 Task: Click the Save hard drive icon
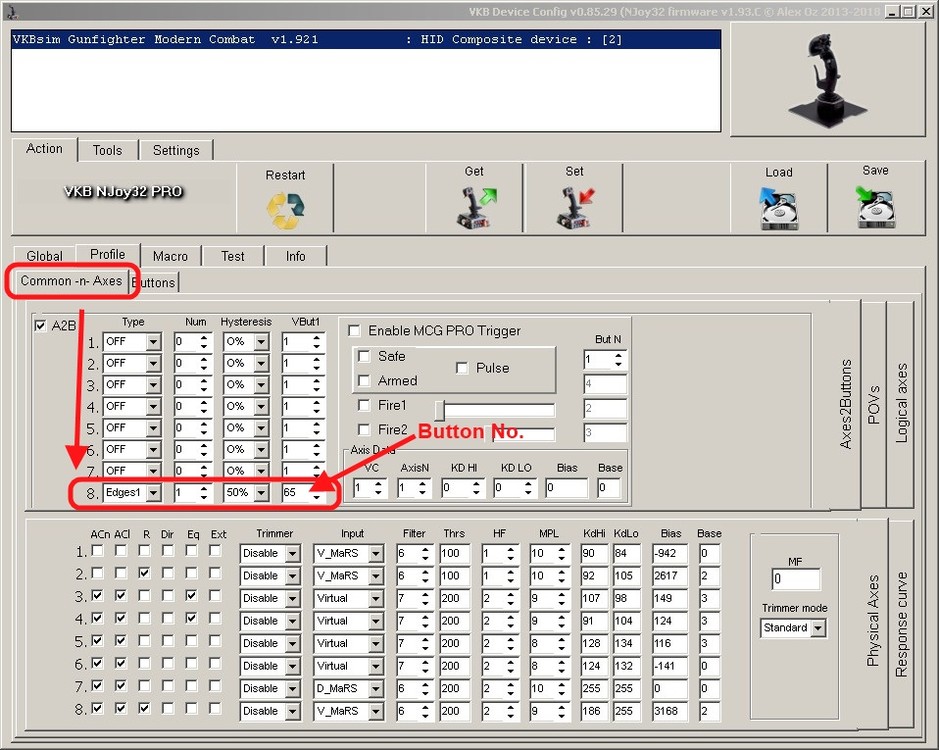pos(875,207)
